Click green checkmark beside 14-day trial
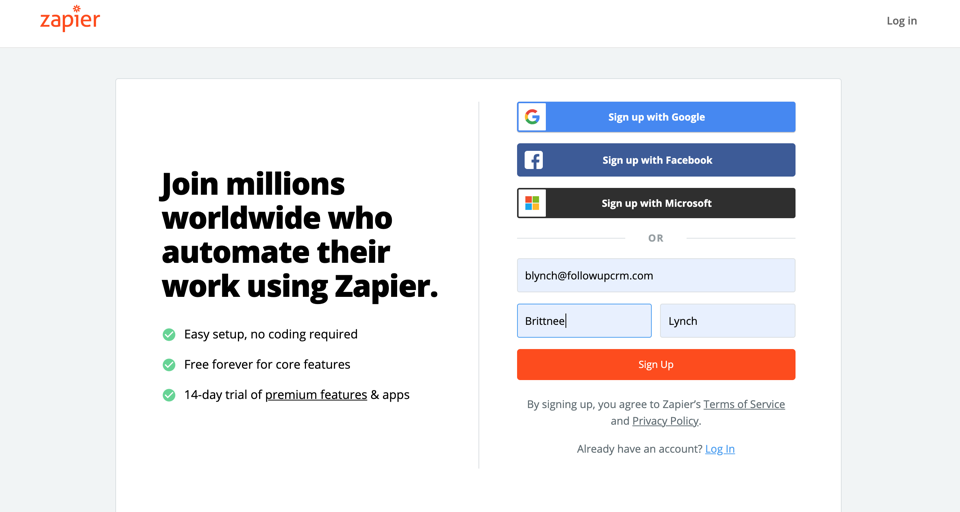The height and width of the screenshot is (512, 960). 169,395
